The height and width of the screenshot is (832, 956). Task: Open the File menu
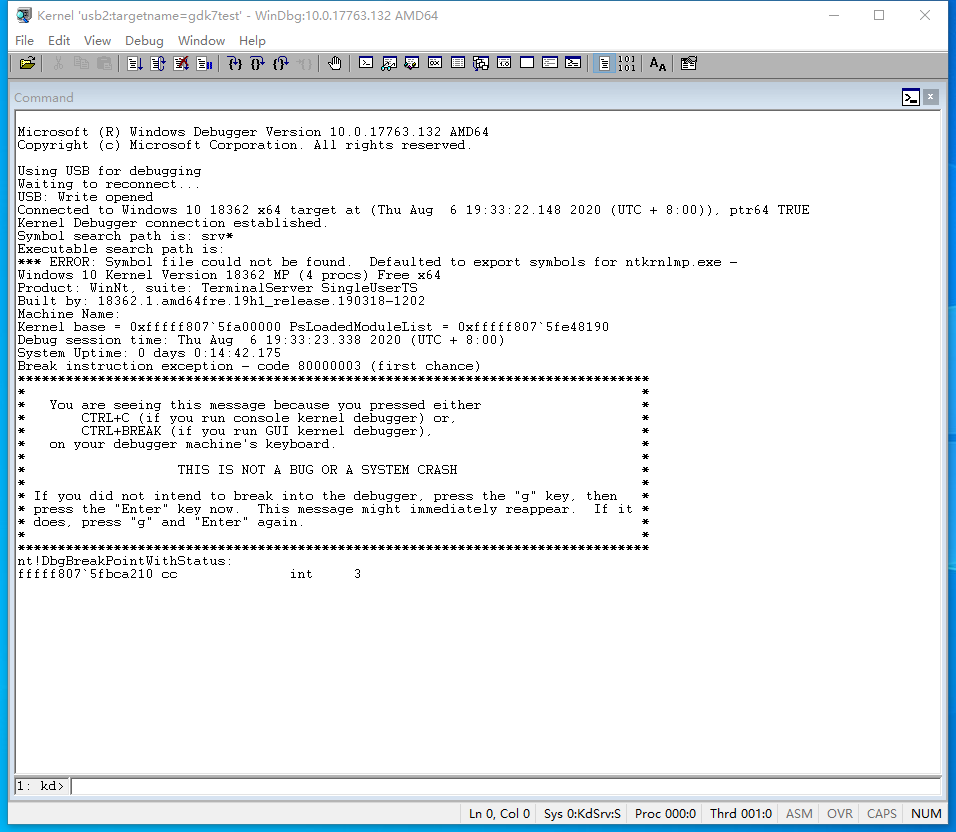24,41
